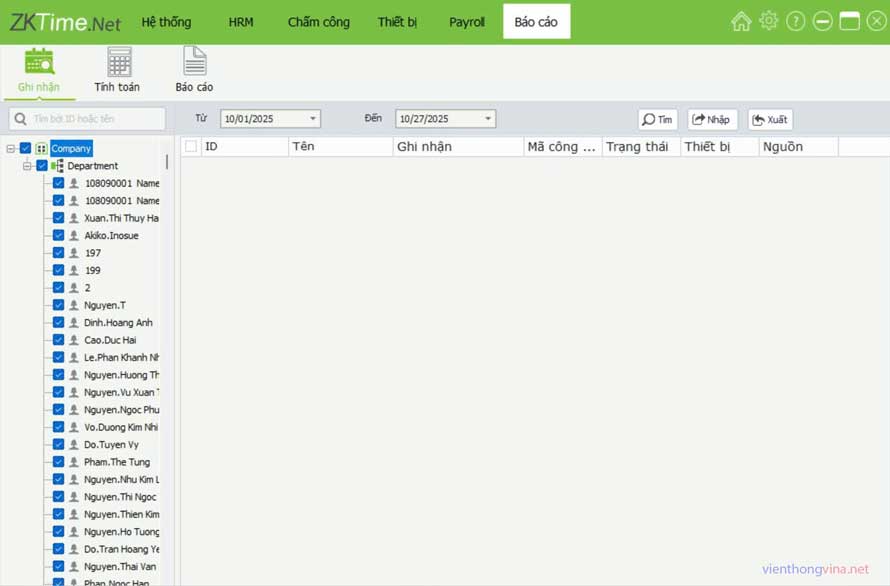This screenshot has width=890, height=586.
Task: Open the Ghi nhận records icon
Action: click(39, 62)
